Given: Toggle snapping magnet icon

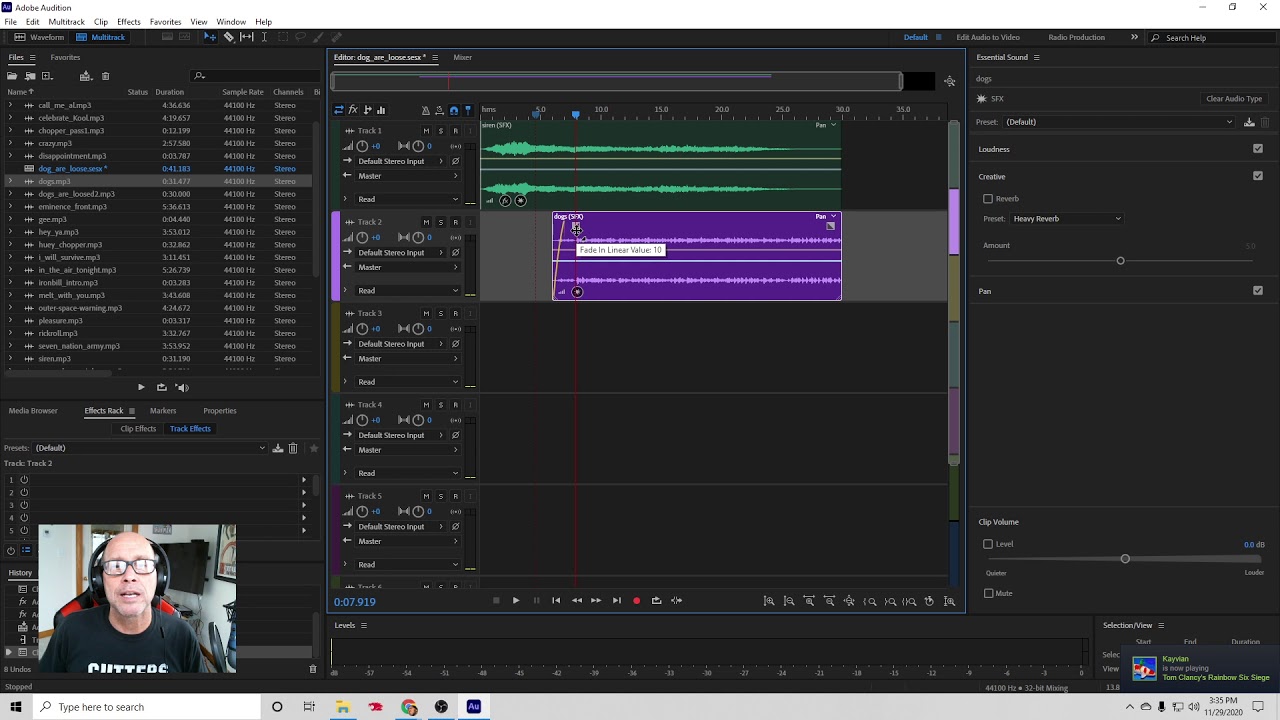Looking at the screenshot, I should [453, 110].
